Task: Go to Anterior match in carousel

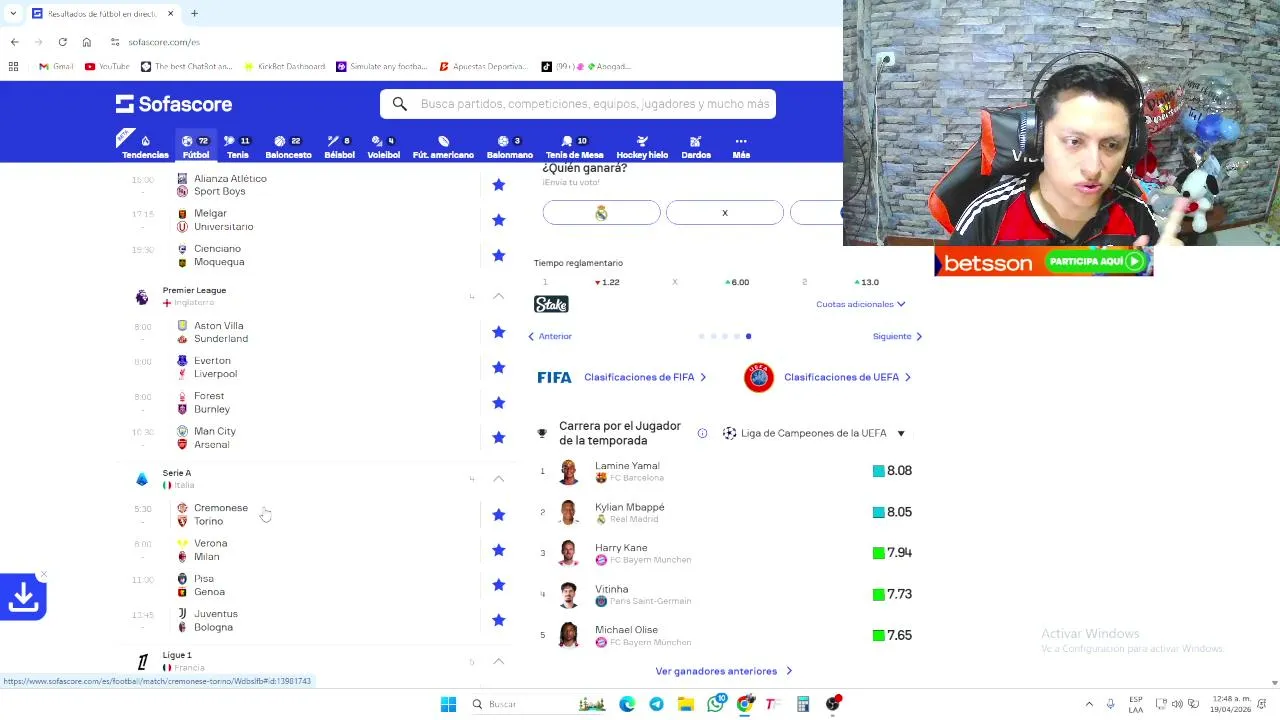Action: click(550, 336)
